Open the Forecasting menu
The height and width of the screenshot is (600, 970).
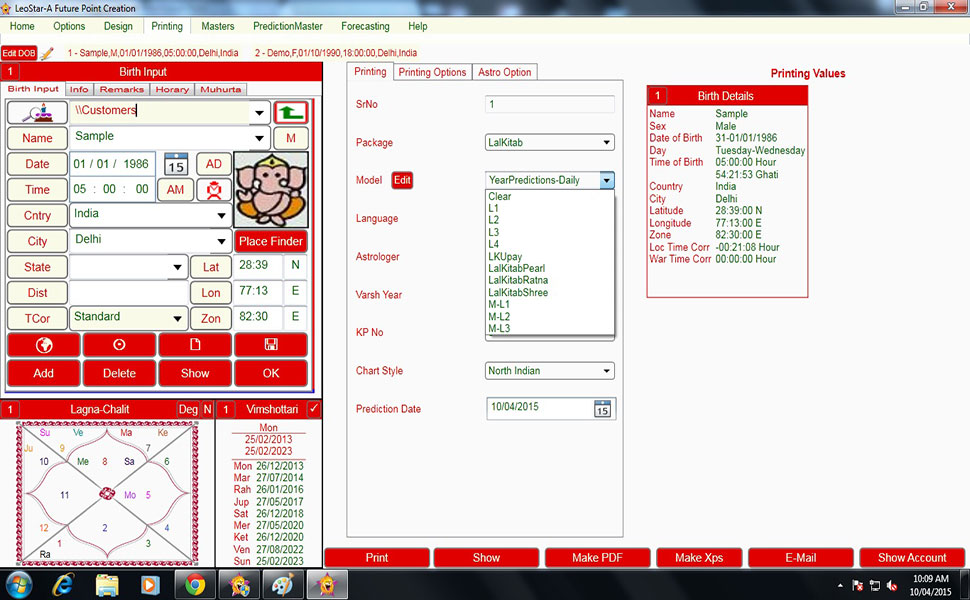(x=365, y=26)
